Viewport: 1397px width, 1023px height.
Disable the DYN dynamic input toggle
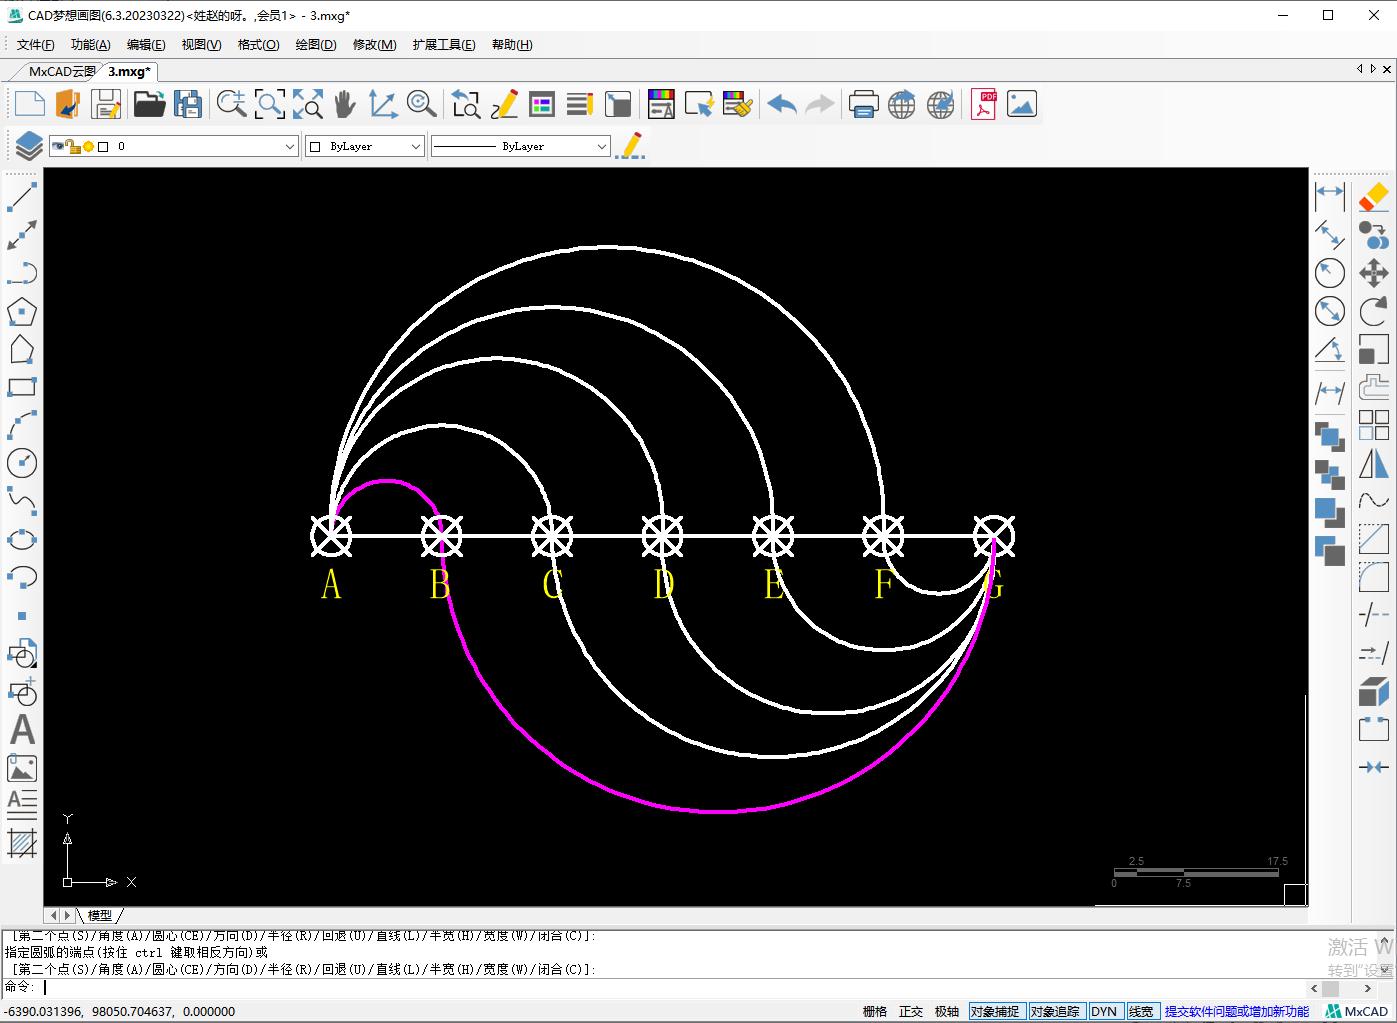pos(1104,1011)
